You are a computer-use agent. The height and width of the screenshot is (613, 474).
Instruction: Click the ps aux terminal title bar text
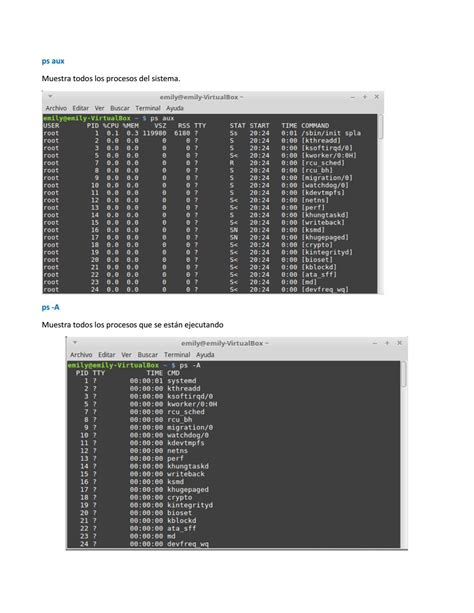coord(201,97)
